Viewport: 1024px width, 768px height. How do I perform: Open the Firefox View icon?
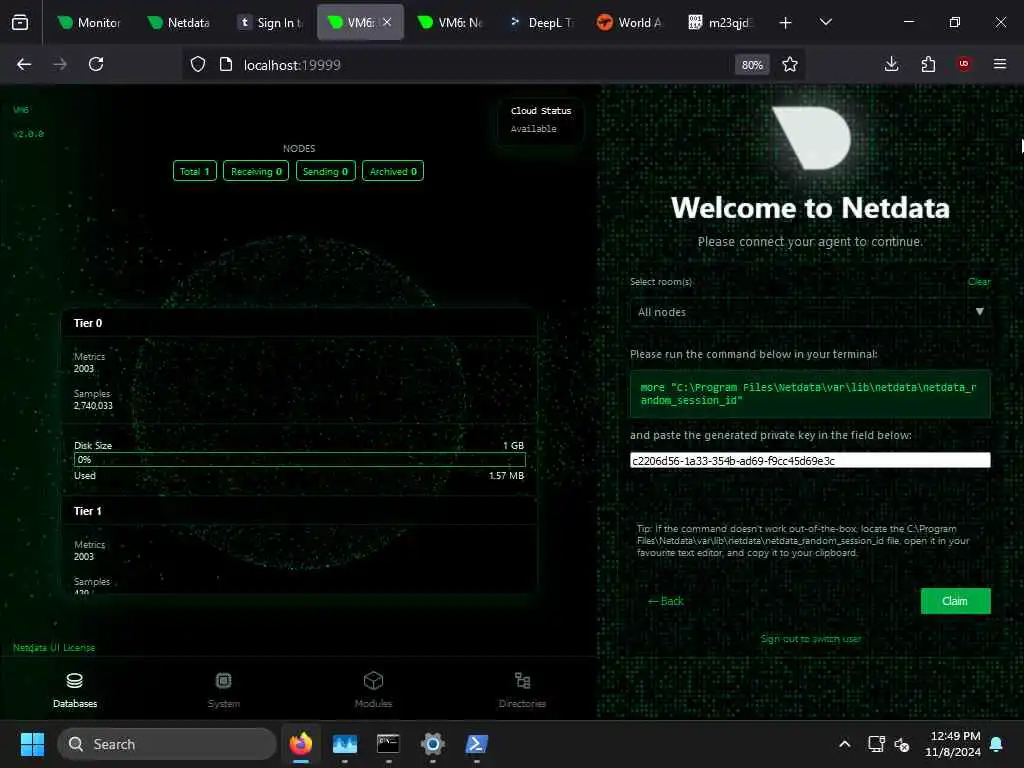20,23
